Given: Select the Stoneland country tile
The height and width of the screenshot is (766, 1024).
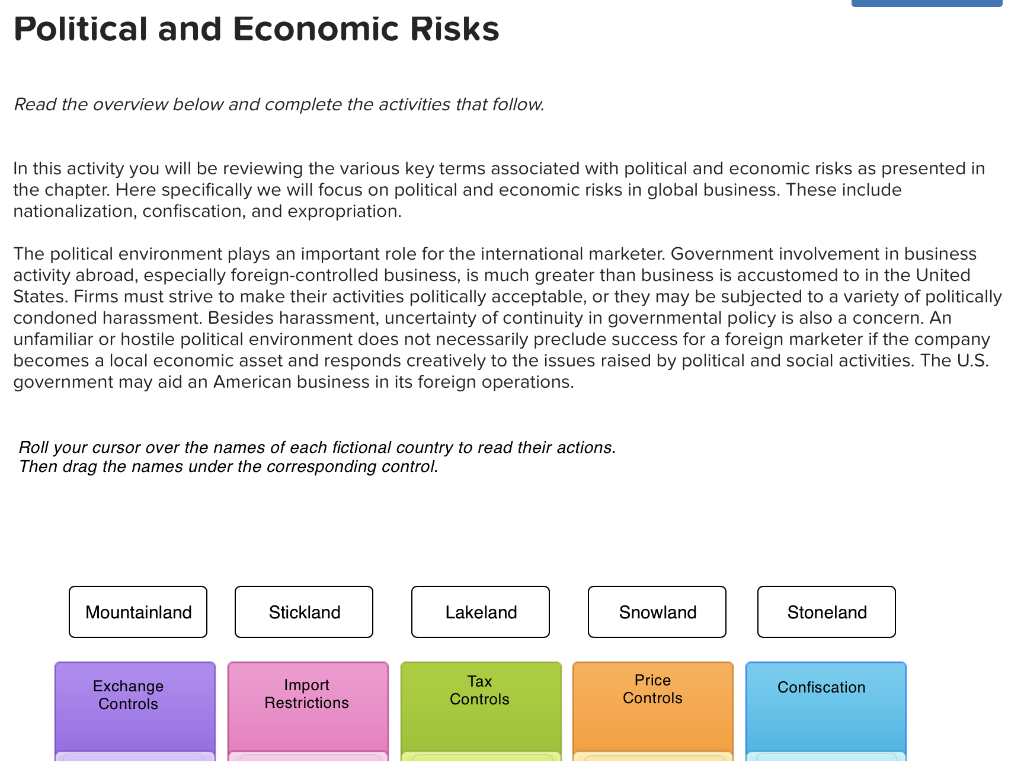Looking at the screenshot, I should 826,611.
